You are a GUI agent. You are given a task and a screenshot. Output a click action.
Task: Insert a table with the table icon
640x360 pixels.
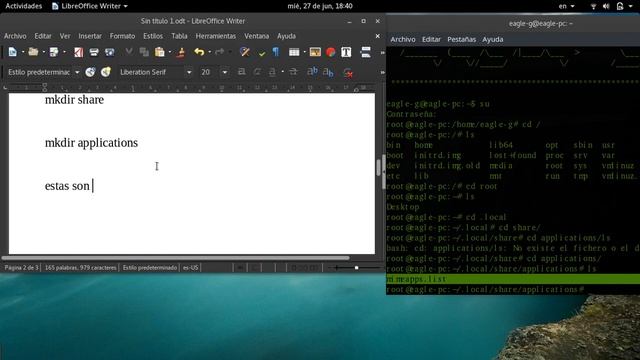click(x=294, y=52)
